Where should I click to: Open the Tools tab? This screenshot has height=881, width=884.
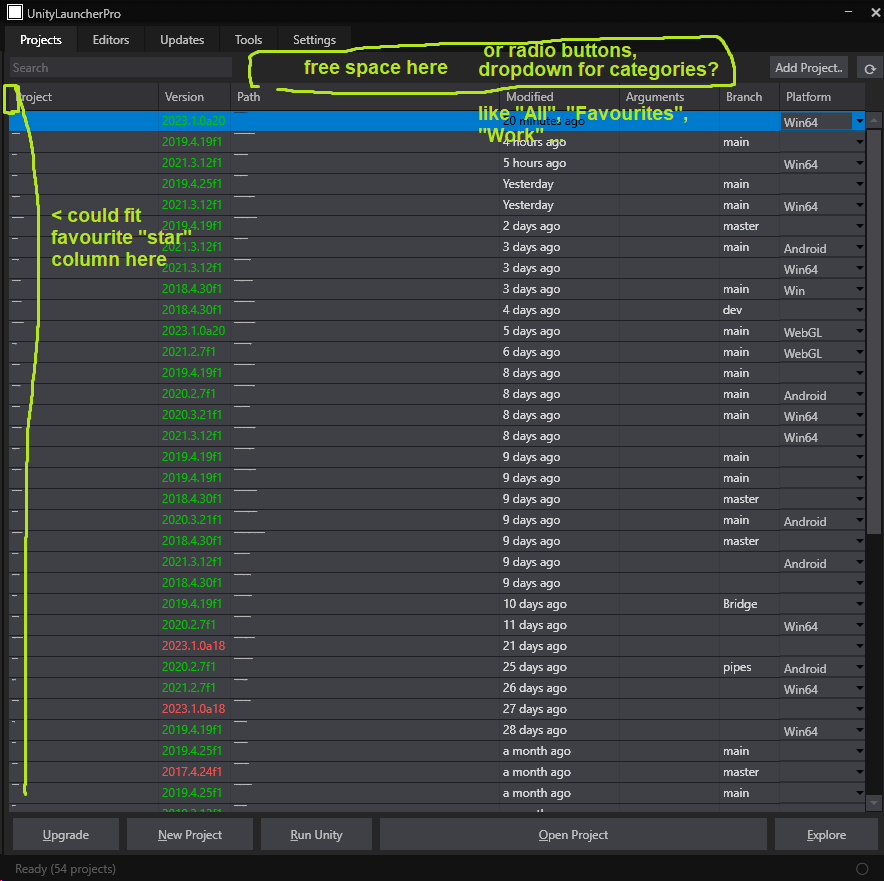point(248,39)
